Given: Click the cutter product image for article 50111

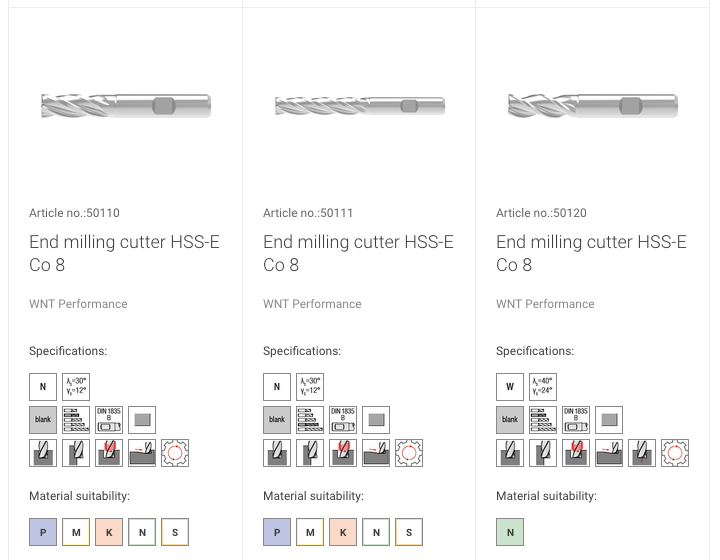Looking at the screenshot, I should click(x=360, y=106).
